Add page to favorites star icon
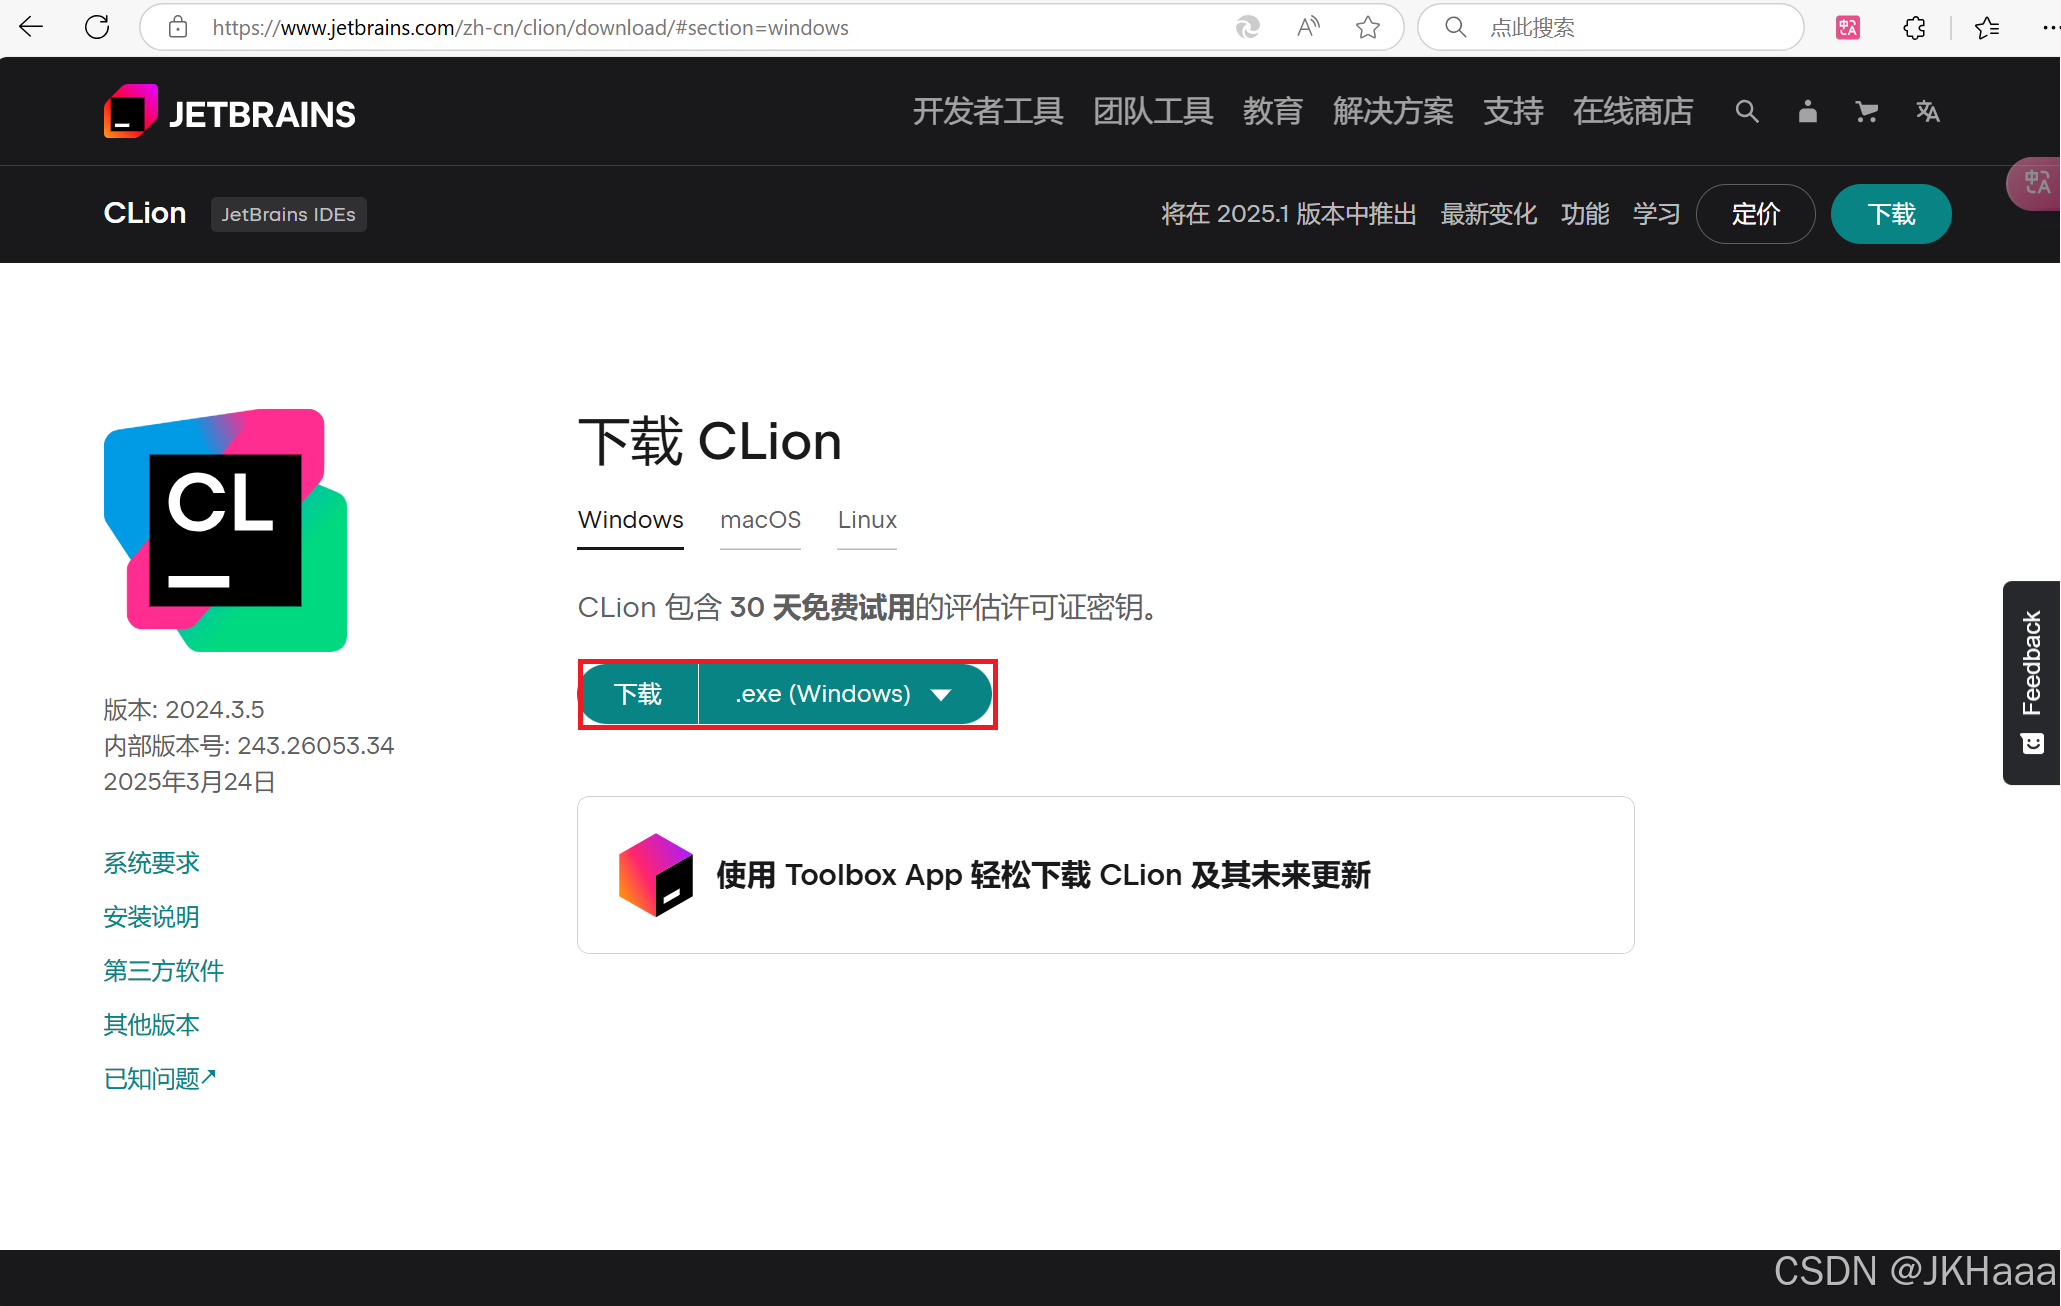2061x1306 pixels. 1367,27
